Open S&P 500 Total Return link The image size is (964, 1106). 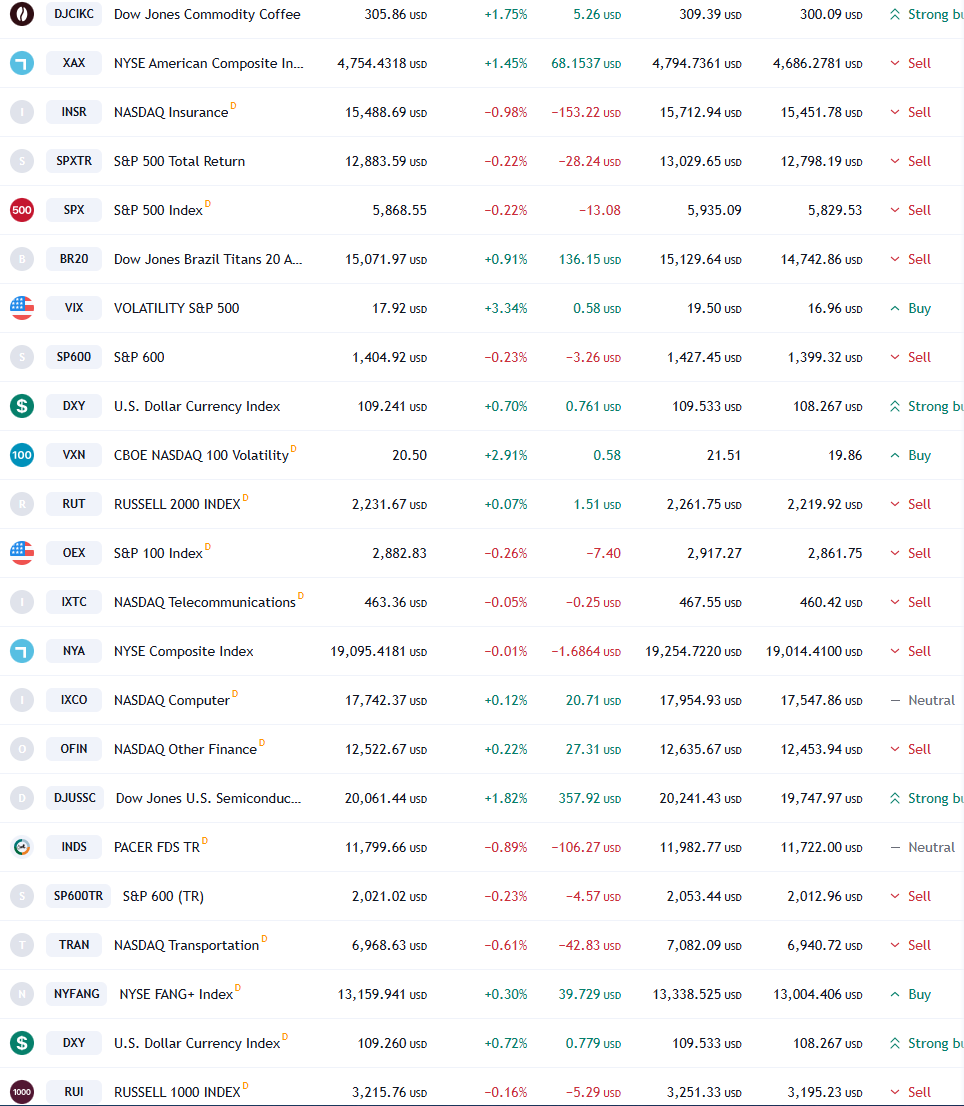180,161
